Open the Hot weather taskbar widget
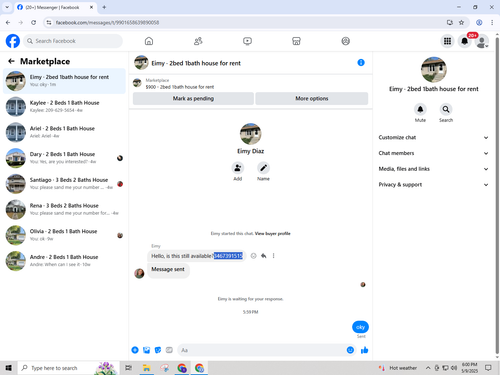Image resolution: width=500 pixels, height=375 pixels. (x=398, y=368)
